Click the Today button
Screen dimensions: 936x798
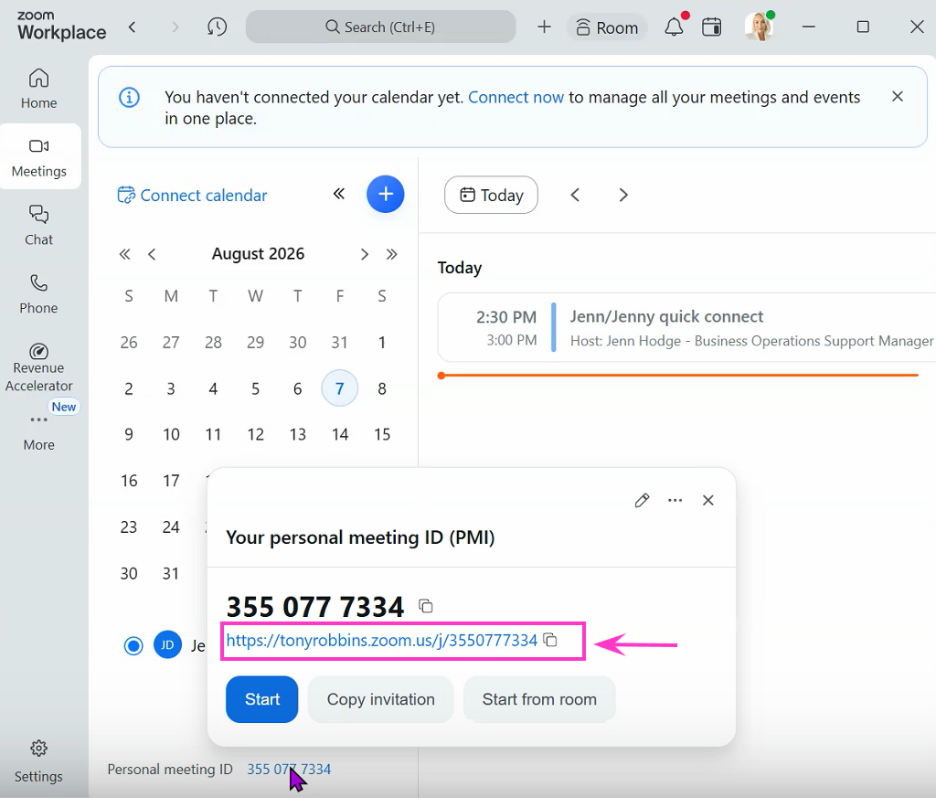[491, 195]
